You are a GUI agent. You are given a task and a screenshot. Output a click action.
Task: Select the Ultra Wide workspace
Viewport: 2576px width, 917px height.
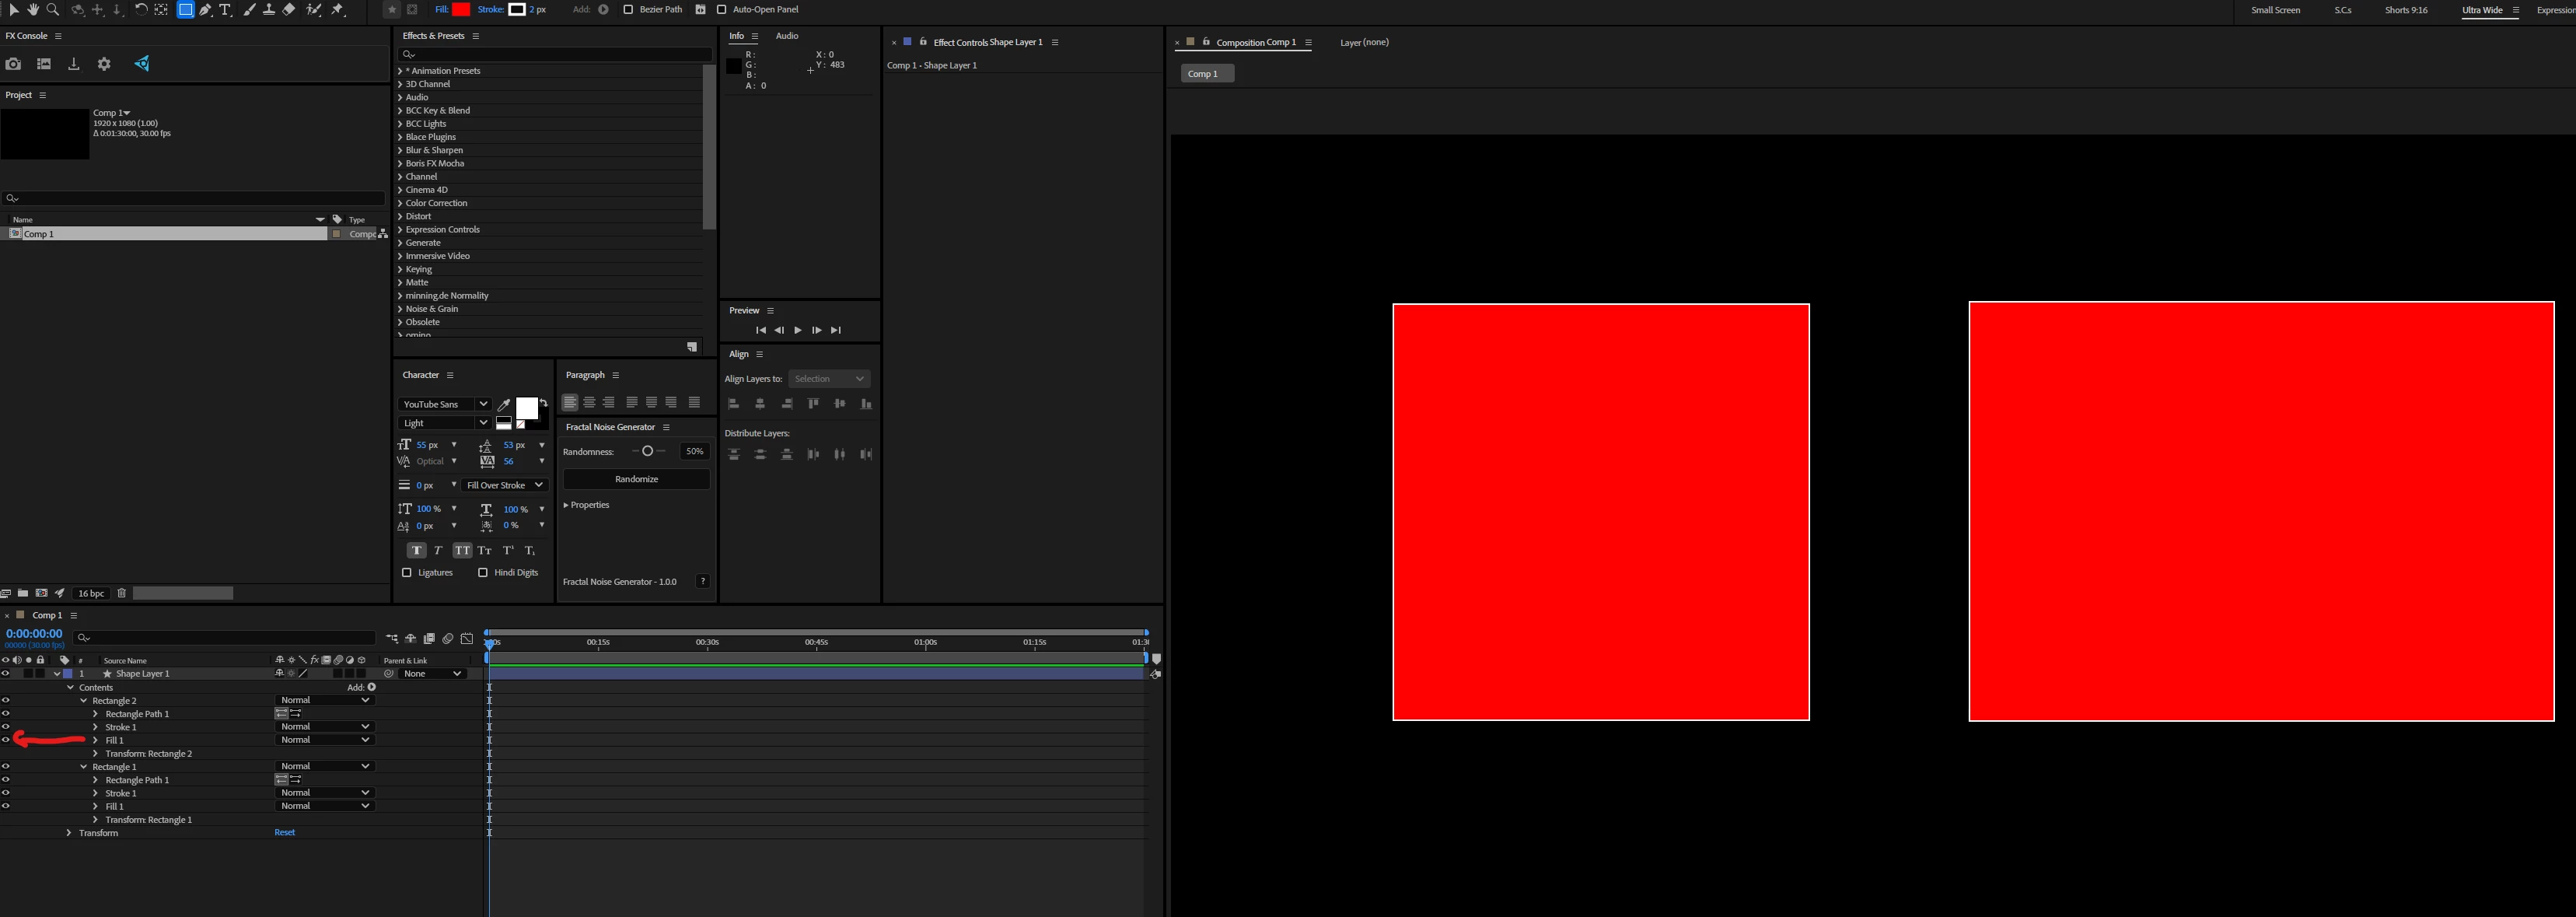click(2481, 10)
